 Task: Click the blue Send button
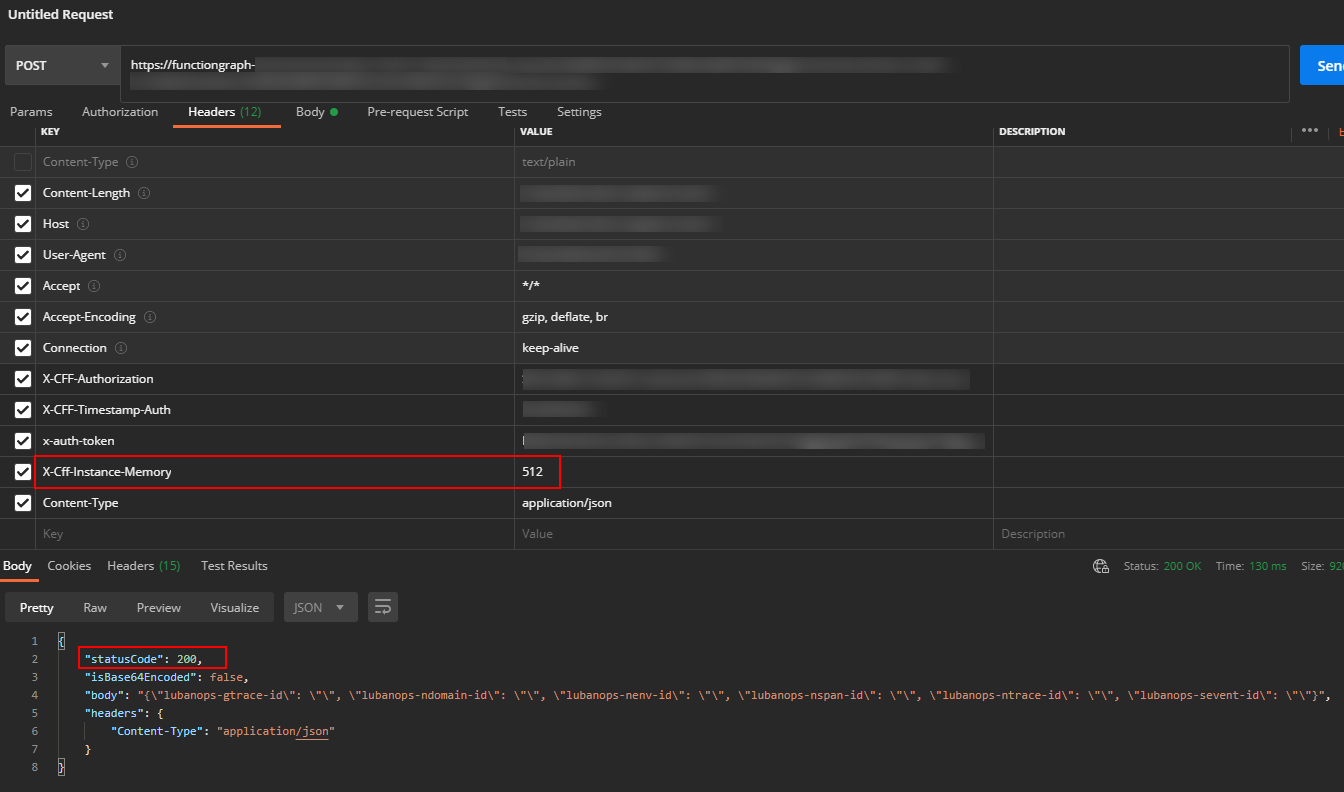1322,66
